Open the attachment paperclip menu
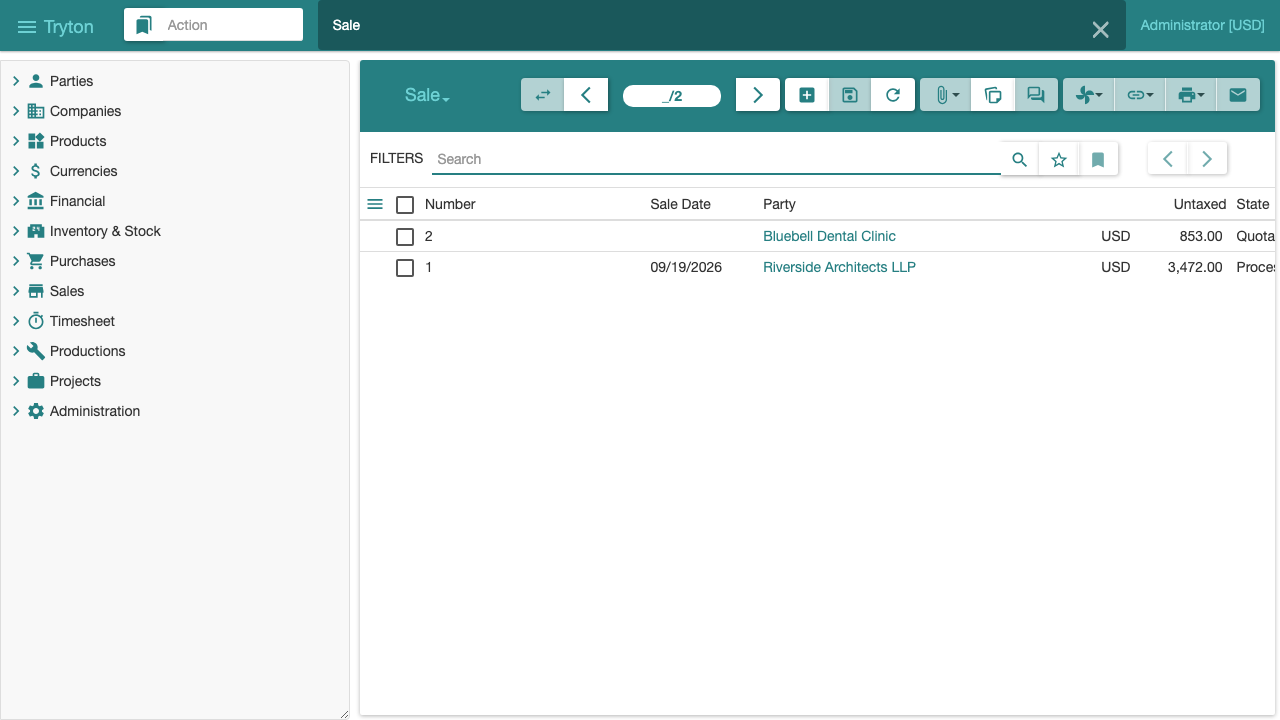This screenshot has height=720, width=1280. tap(946, 95)
